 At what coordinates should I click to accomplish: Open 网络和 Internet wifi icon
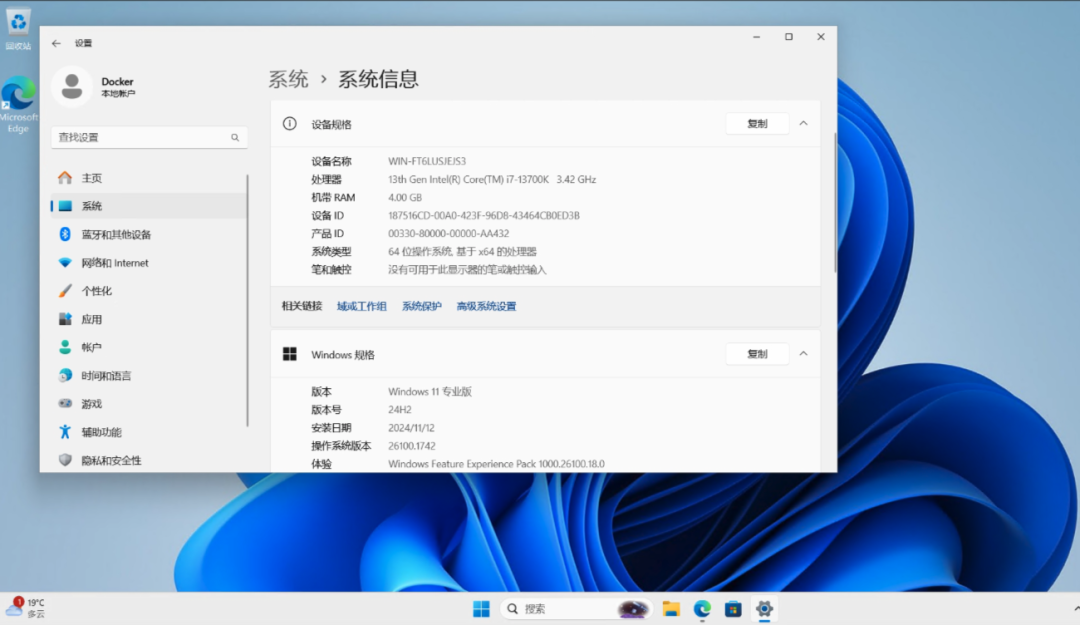click(65, 263)
